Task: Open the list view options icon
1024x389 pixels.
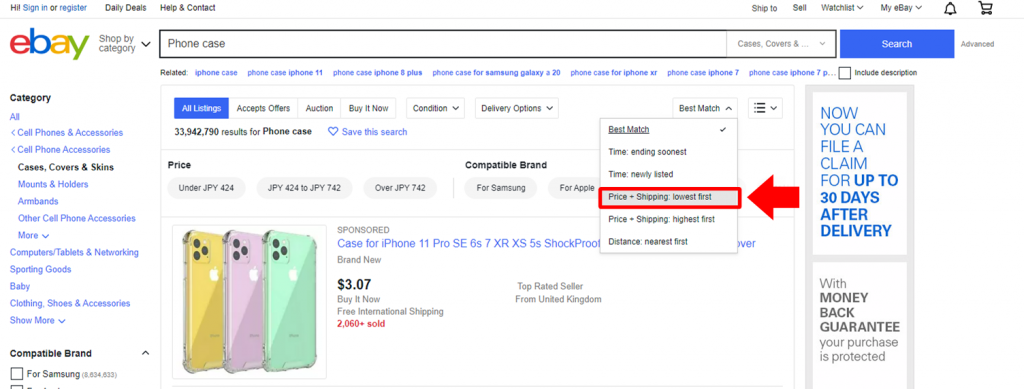Action: (765, 108)
